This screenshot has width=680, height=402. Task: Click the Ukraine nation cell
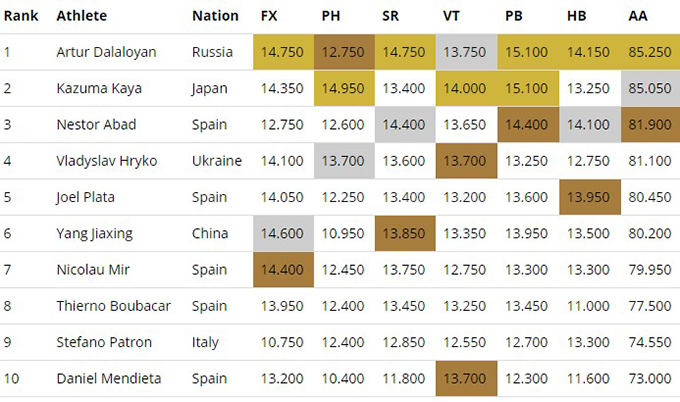216,161
